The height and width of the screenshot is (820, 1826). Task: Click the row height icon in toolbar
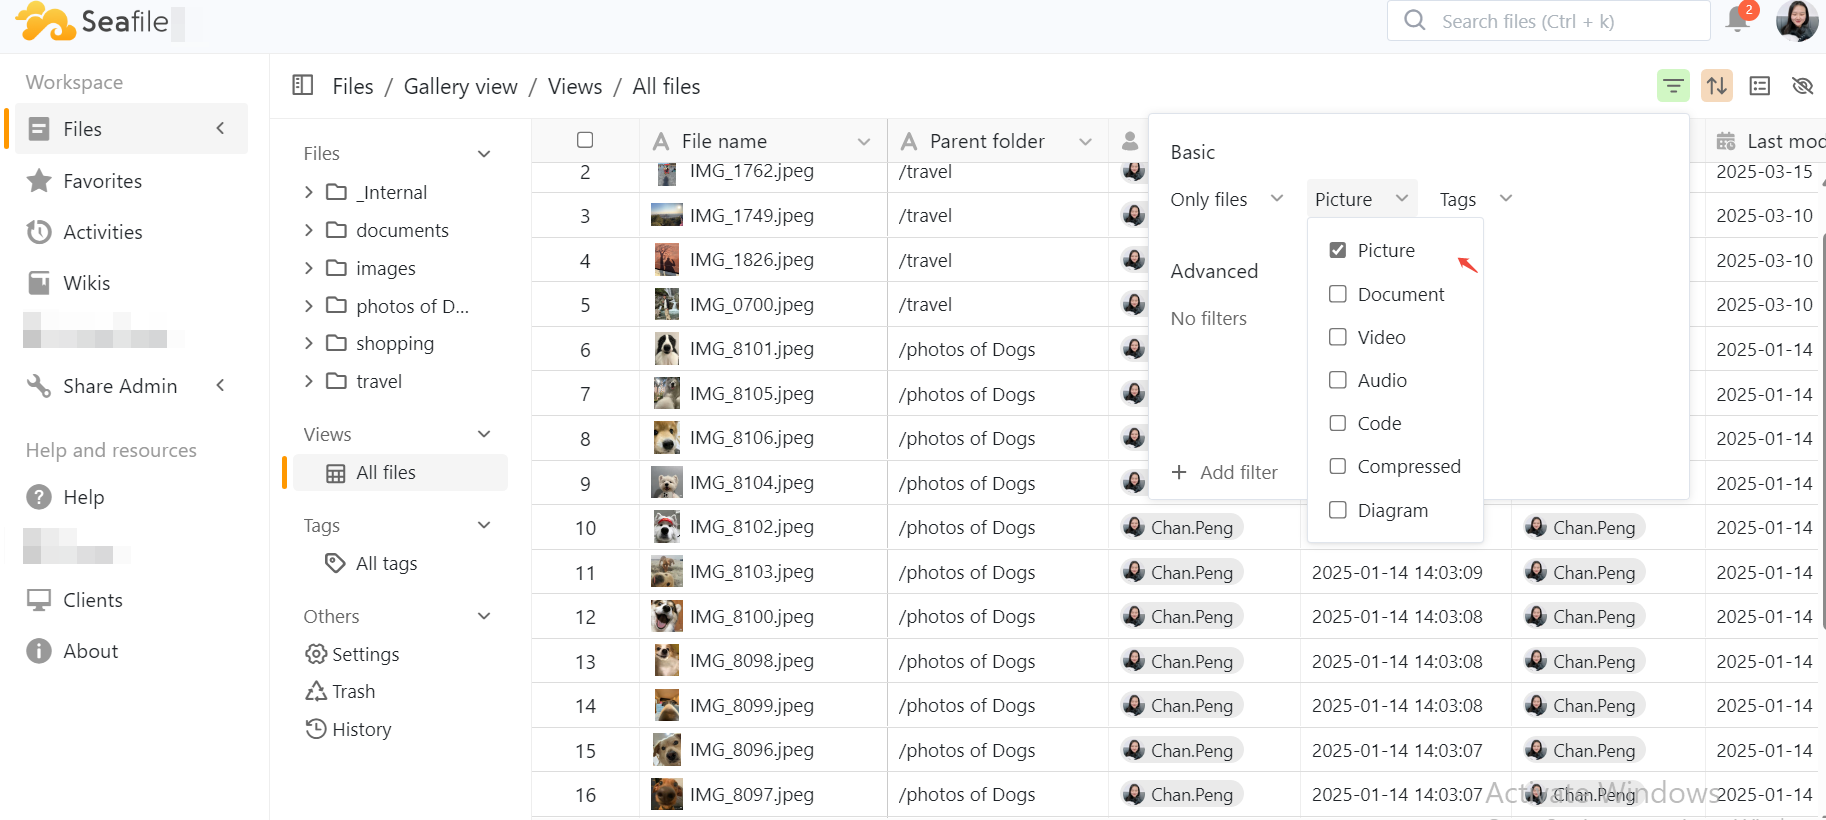point(1760,86)
